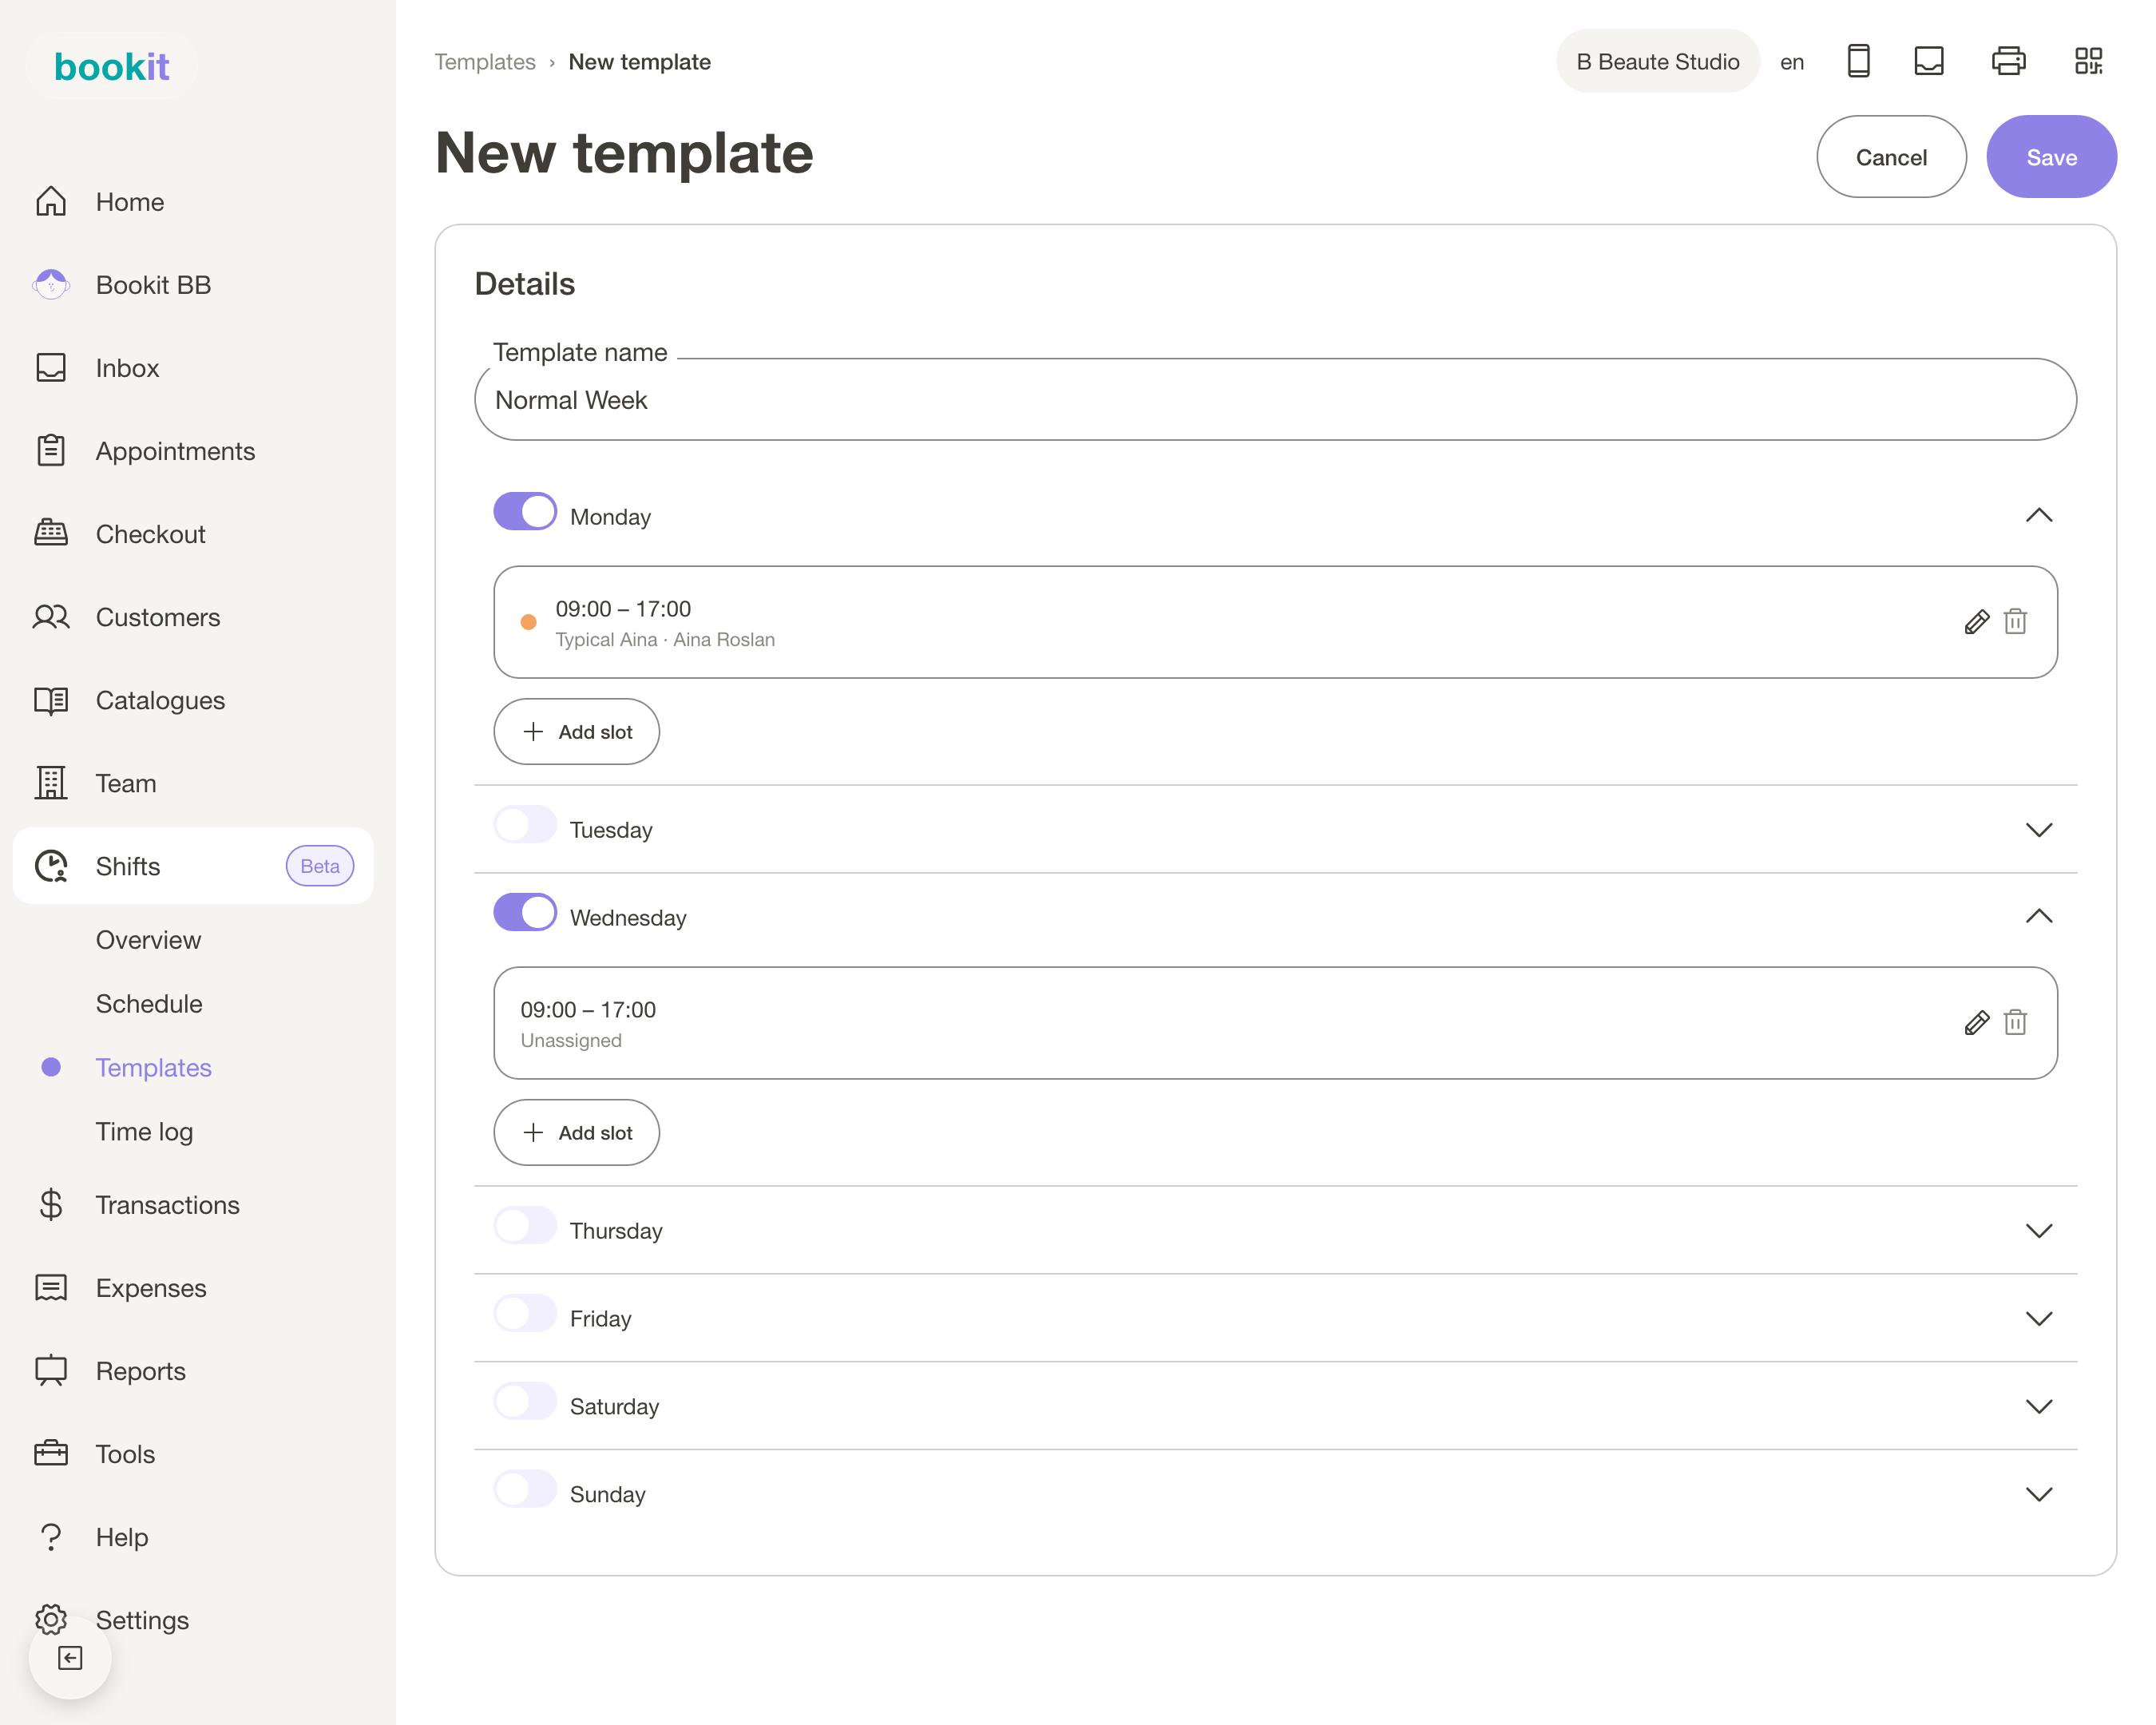Click the orange color dot on Monday slot
This screenshot has width=2156, height=1725.
(528, 622)
